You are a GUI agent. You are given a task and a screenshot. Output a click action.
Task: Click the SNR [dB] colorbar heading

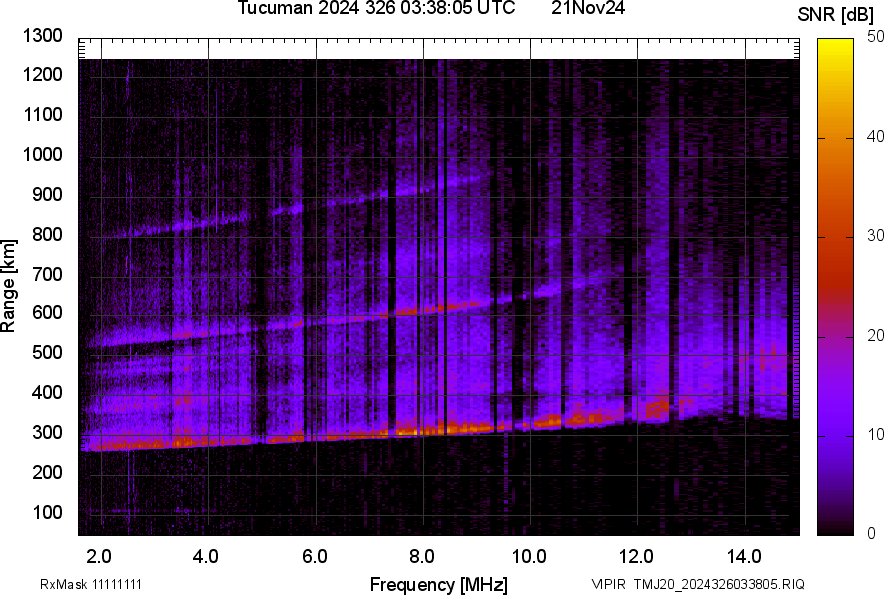pyautogui.click(x=837, y=14)
